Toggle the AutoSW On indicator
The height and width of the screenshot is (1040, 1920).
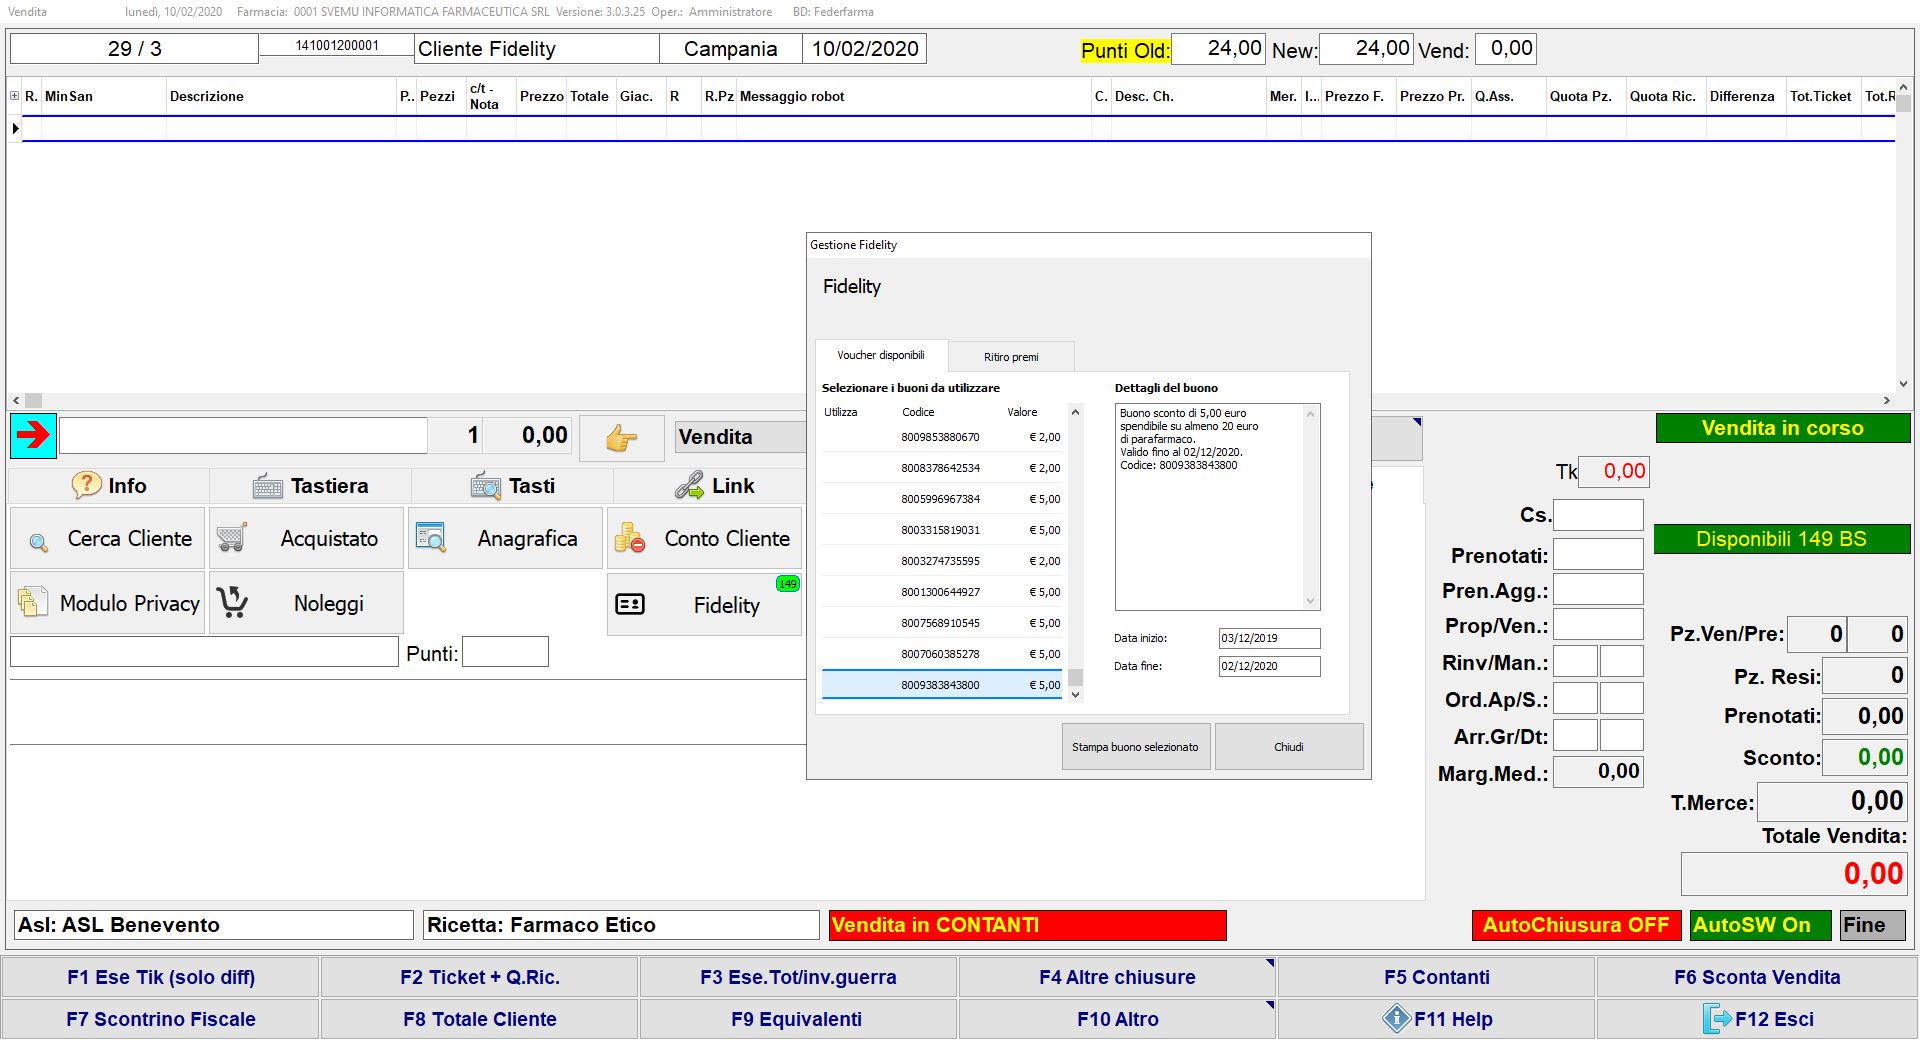click(1759, 925)
